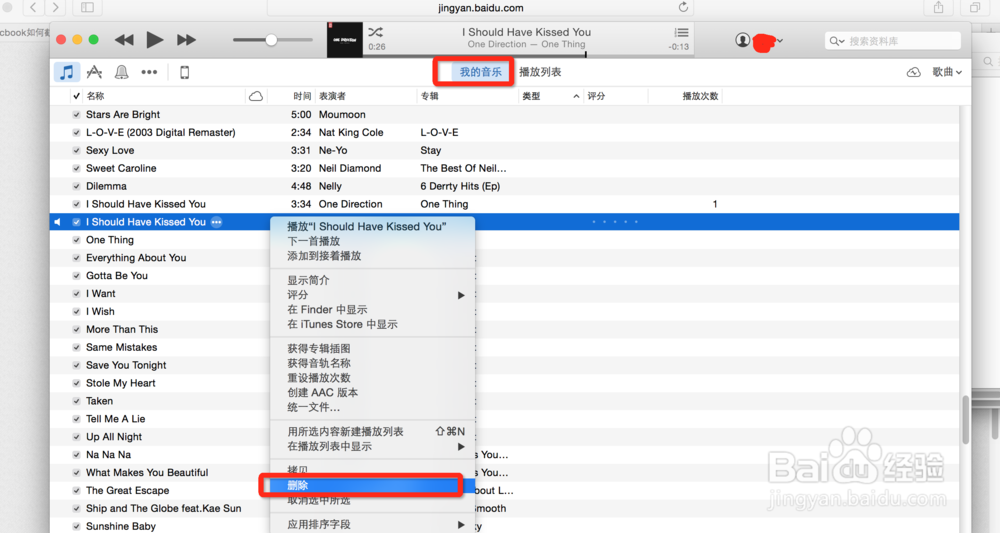Viewport: 1000px width, 533px height.
Task: Open the App Store apps icon
Action: click(x=94, y=72)
